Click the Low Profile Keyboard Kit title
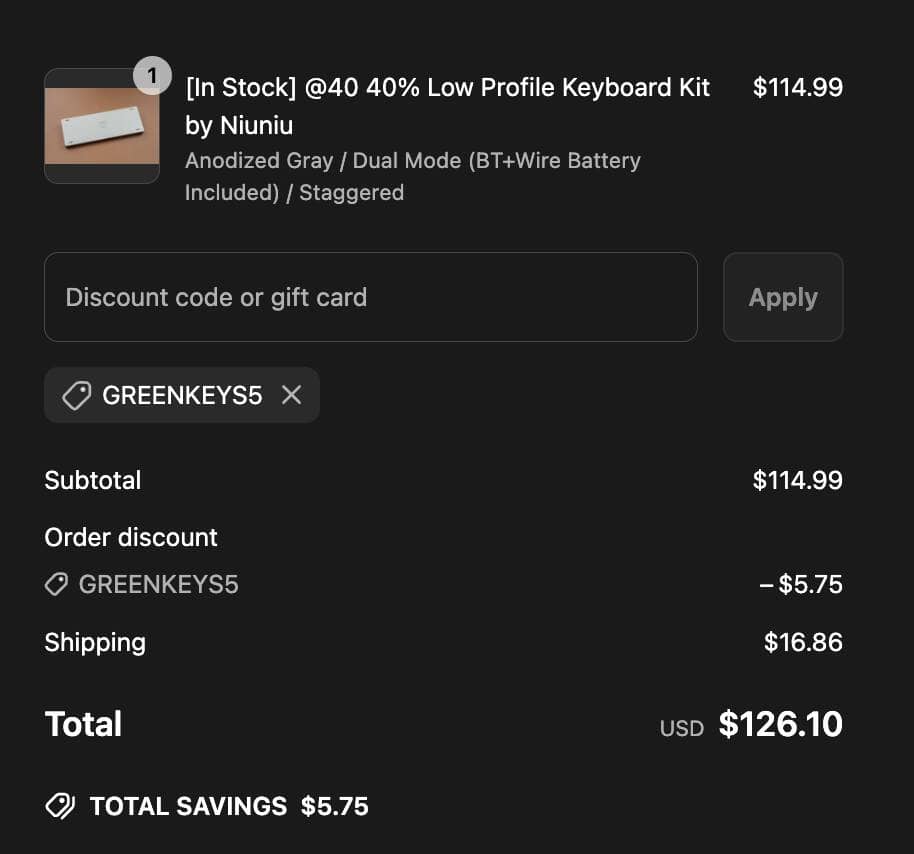This screenshot has height=854, width=914. tap(447, 106)
